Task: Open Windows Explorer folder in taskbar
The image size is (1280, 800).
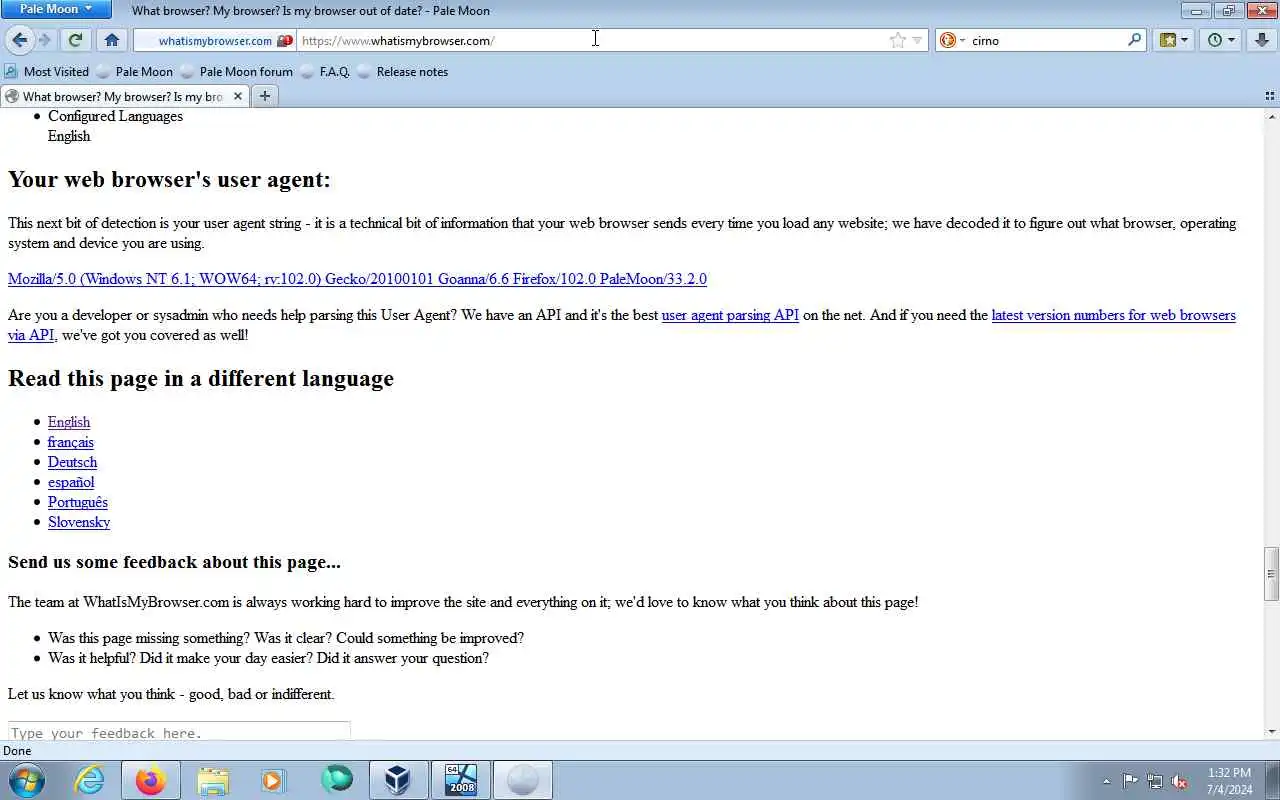Action: (x=213, y=780)
